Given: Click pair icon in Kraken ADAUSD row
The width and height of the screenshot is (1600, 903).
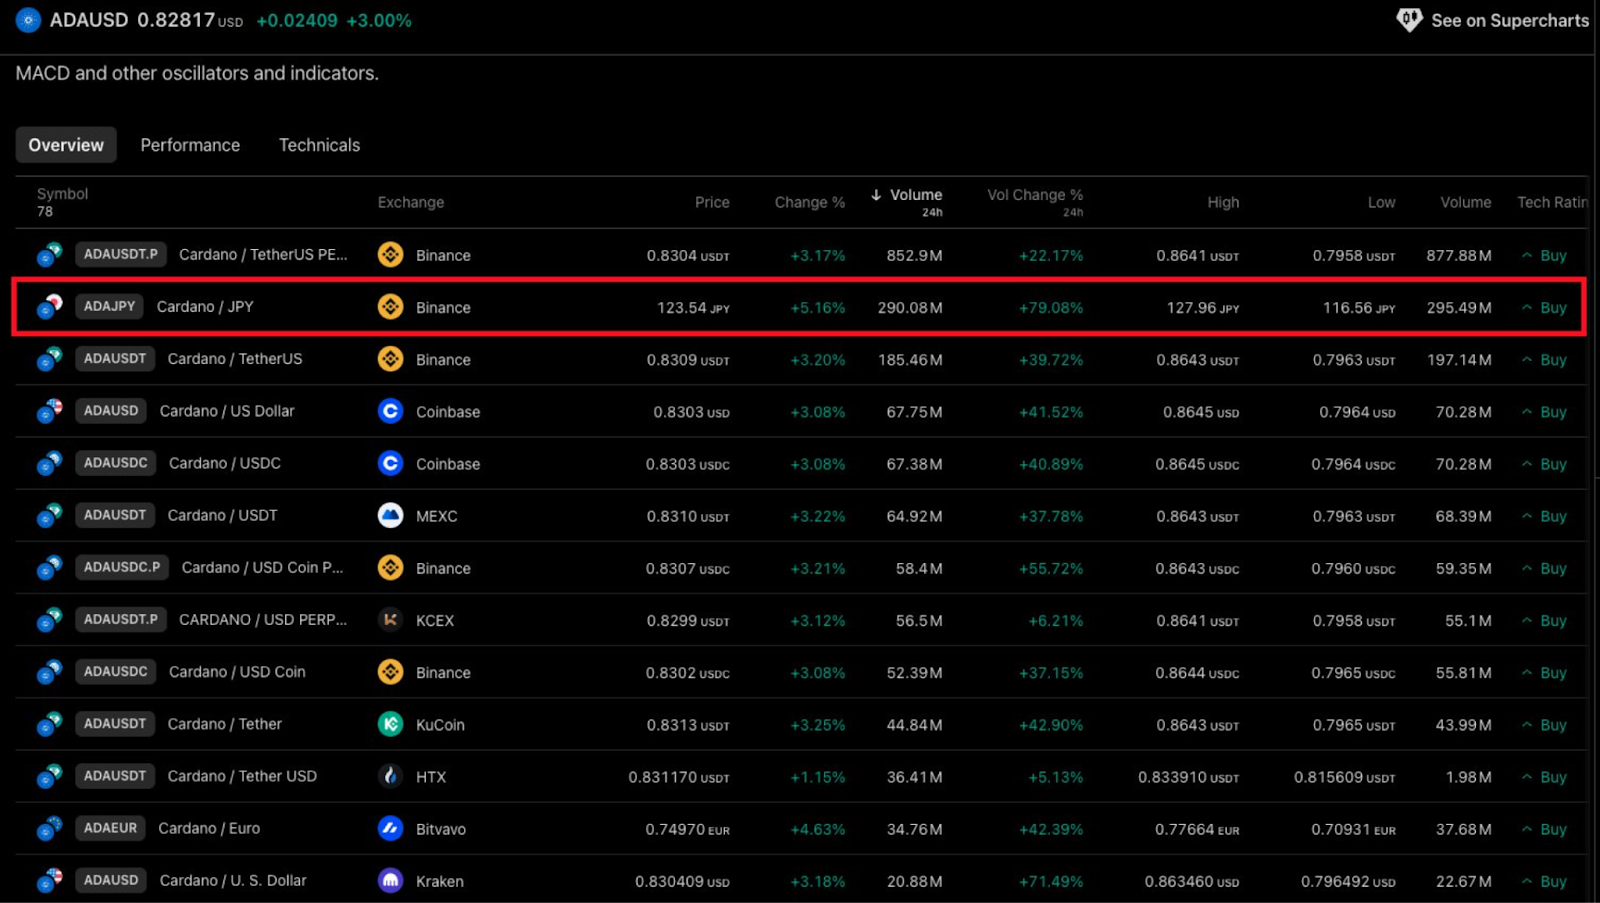Looking at the screenshot, I should [49, 880].
